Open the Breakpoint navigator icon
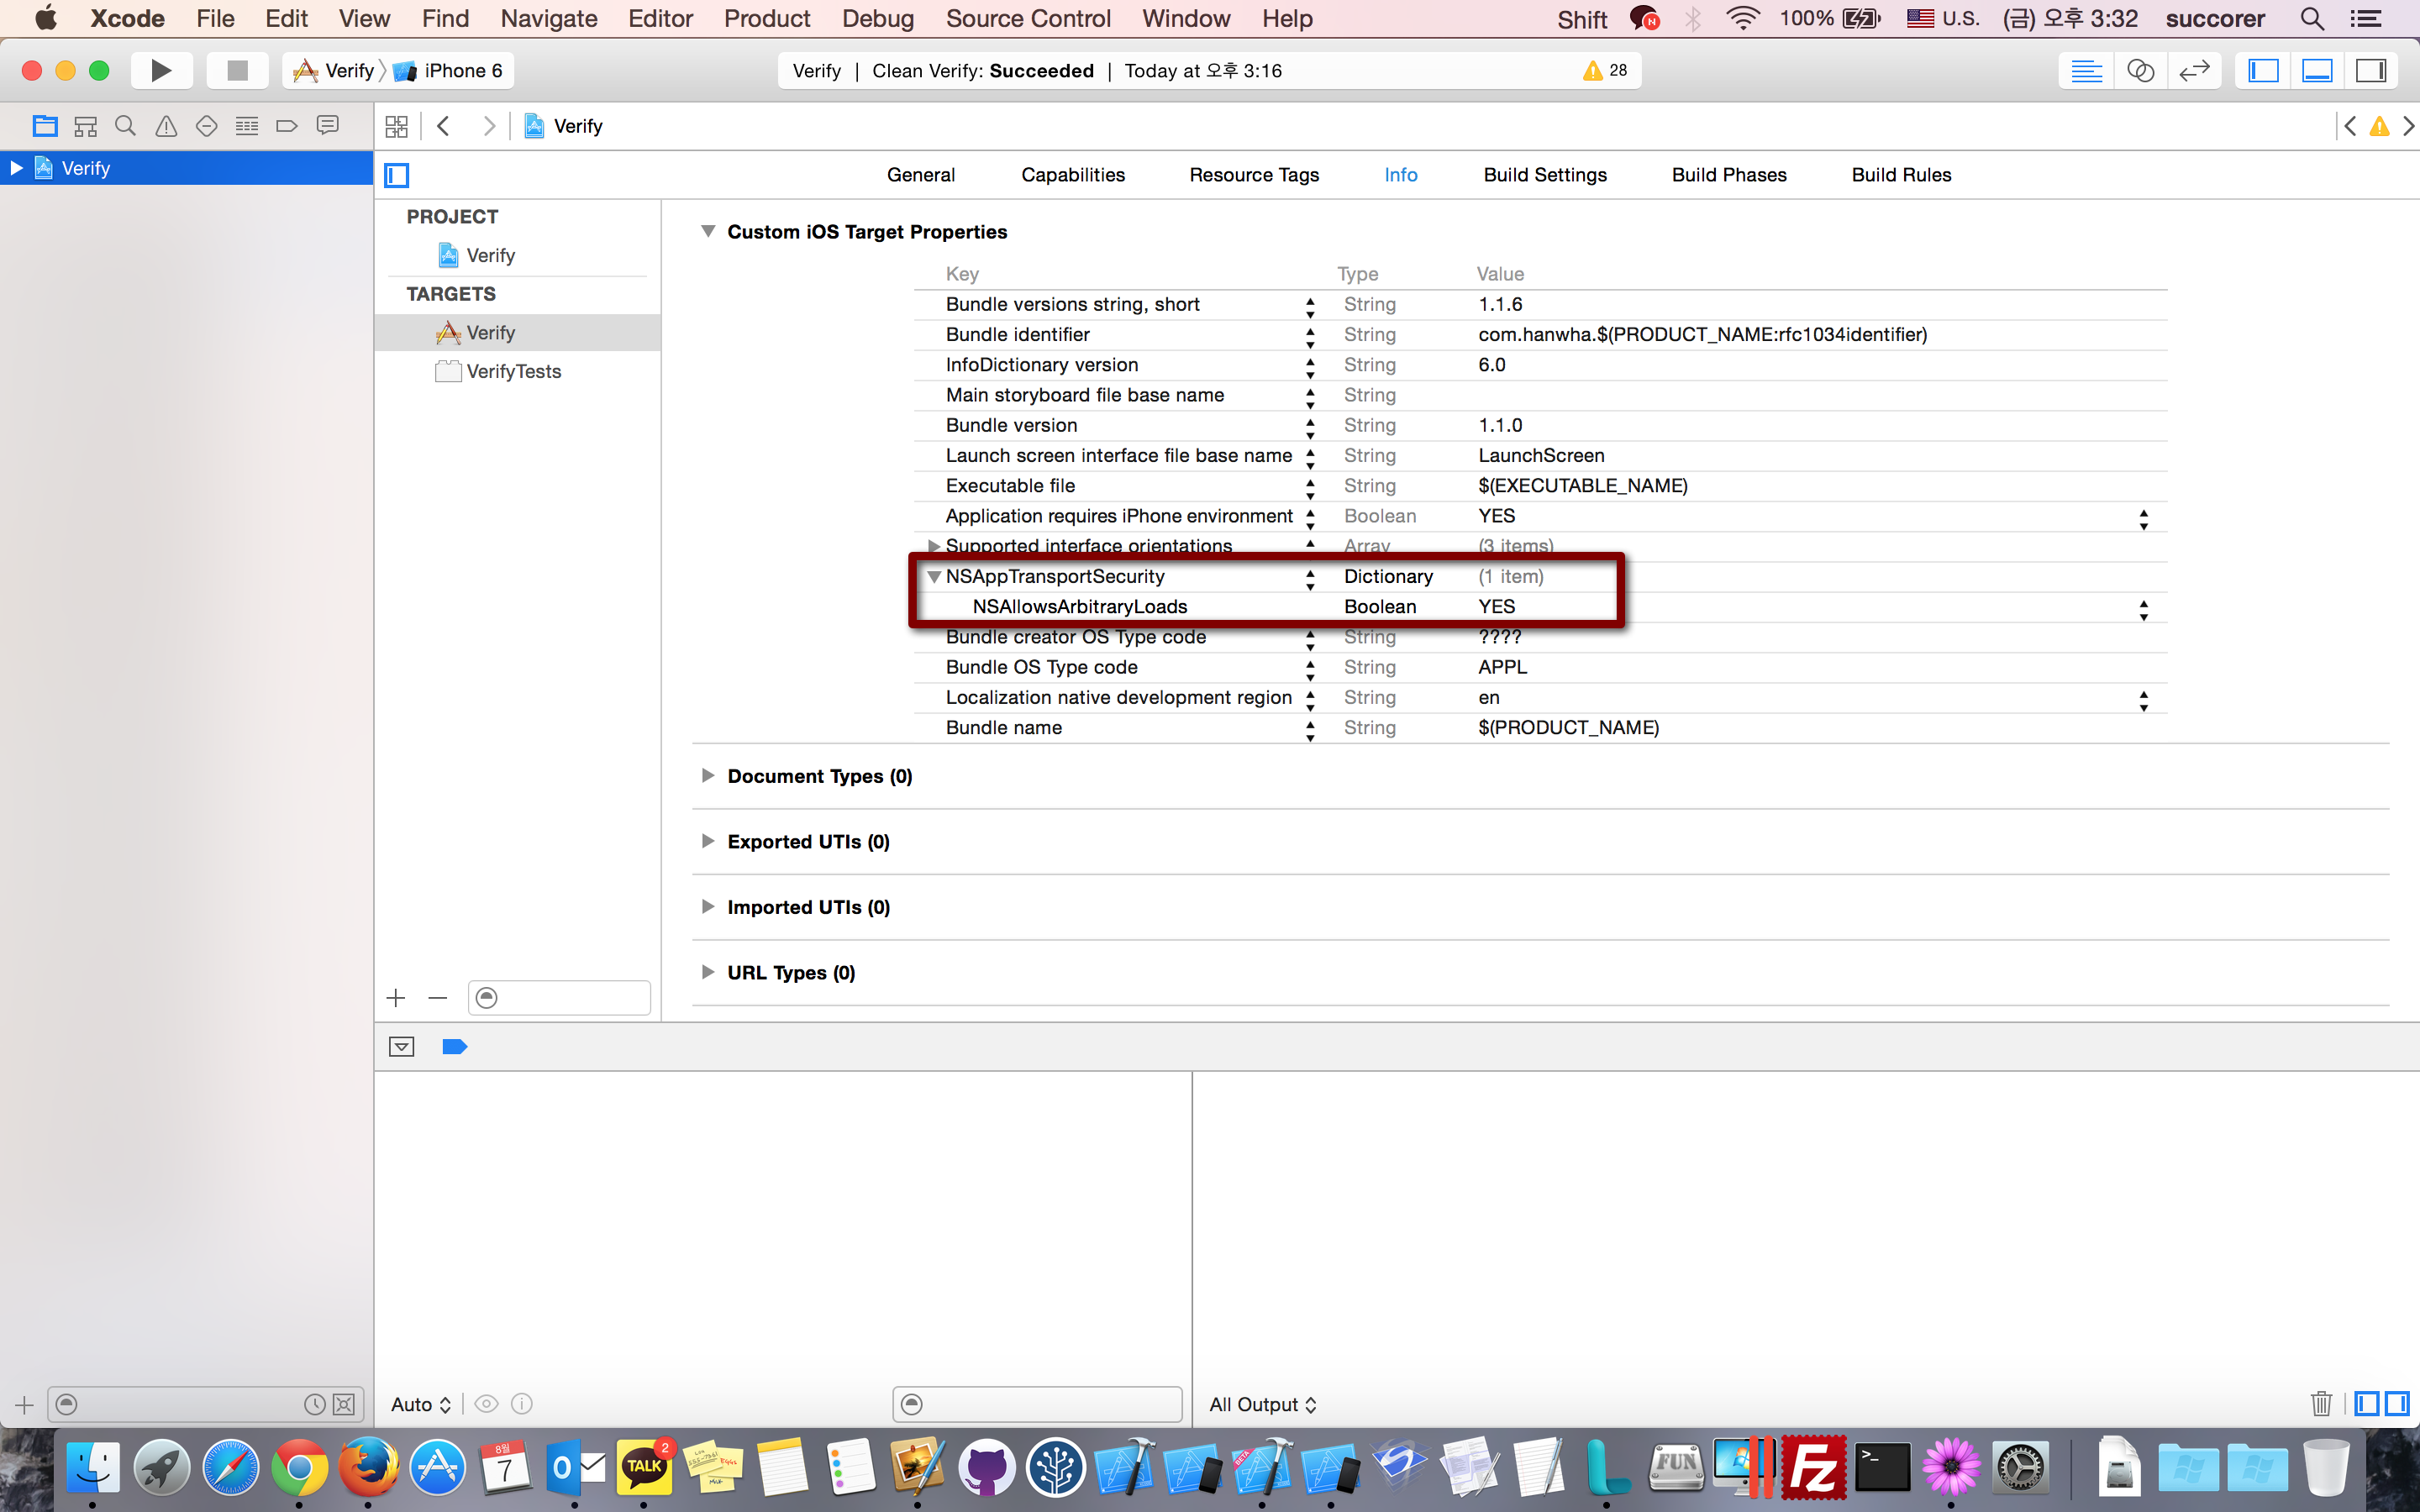The width and height of the screenshot is (2420, 1512). pyautogui.click(x=287, y=126)
